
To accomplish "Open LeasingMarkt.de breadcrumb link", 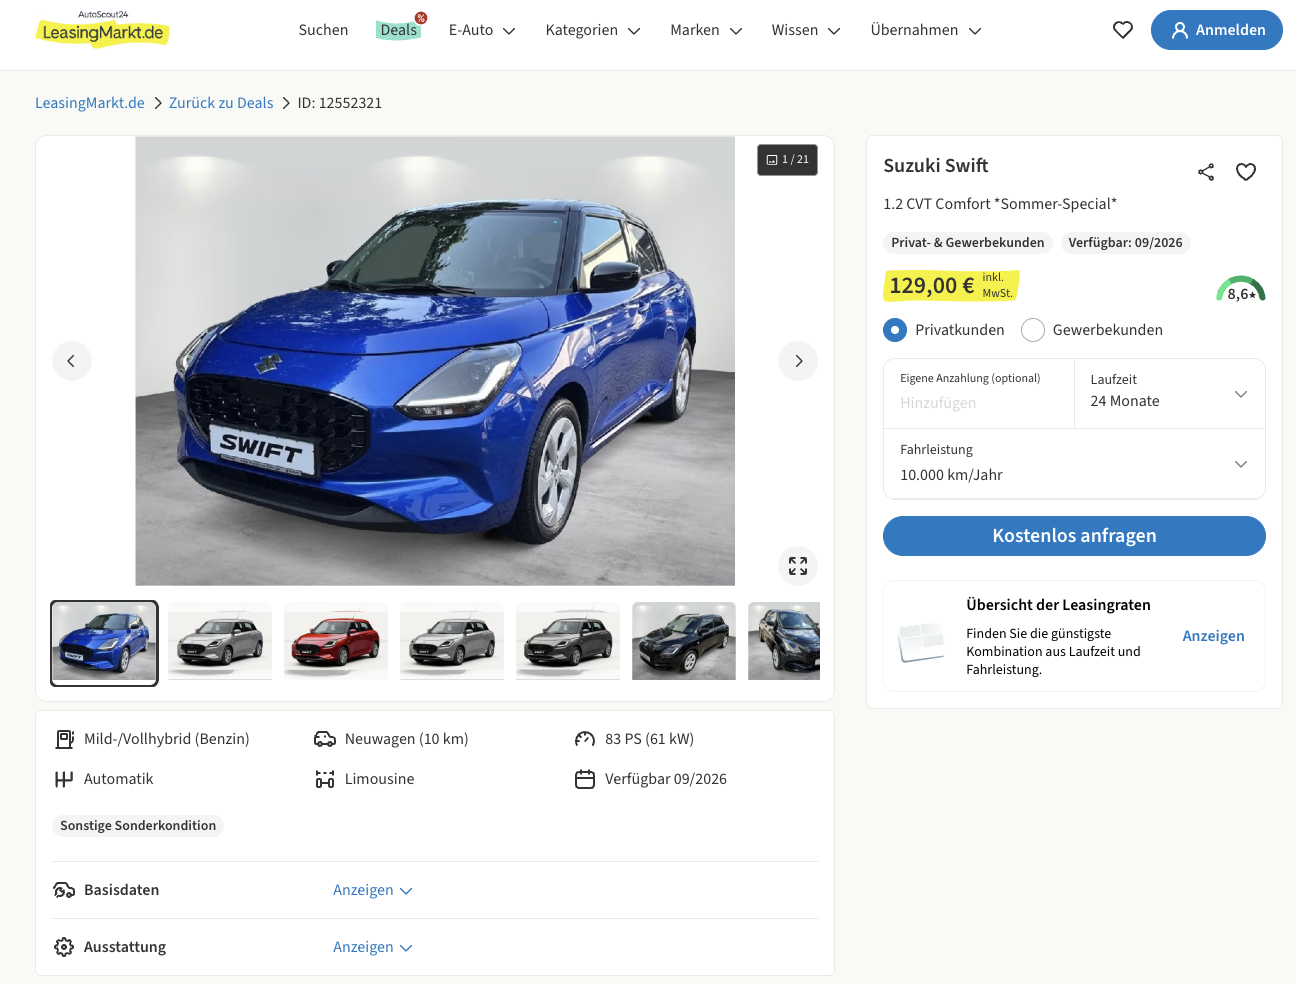I will 90,103.
